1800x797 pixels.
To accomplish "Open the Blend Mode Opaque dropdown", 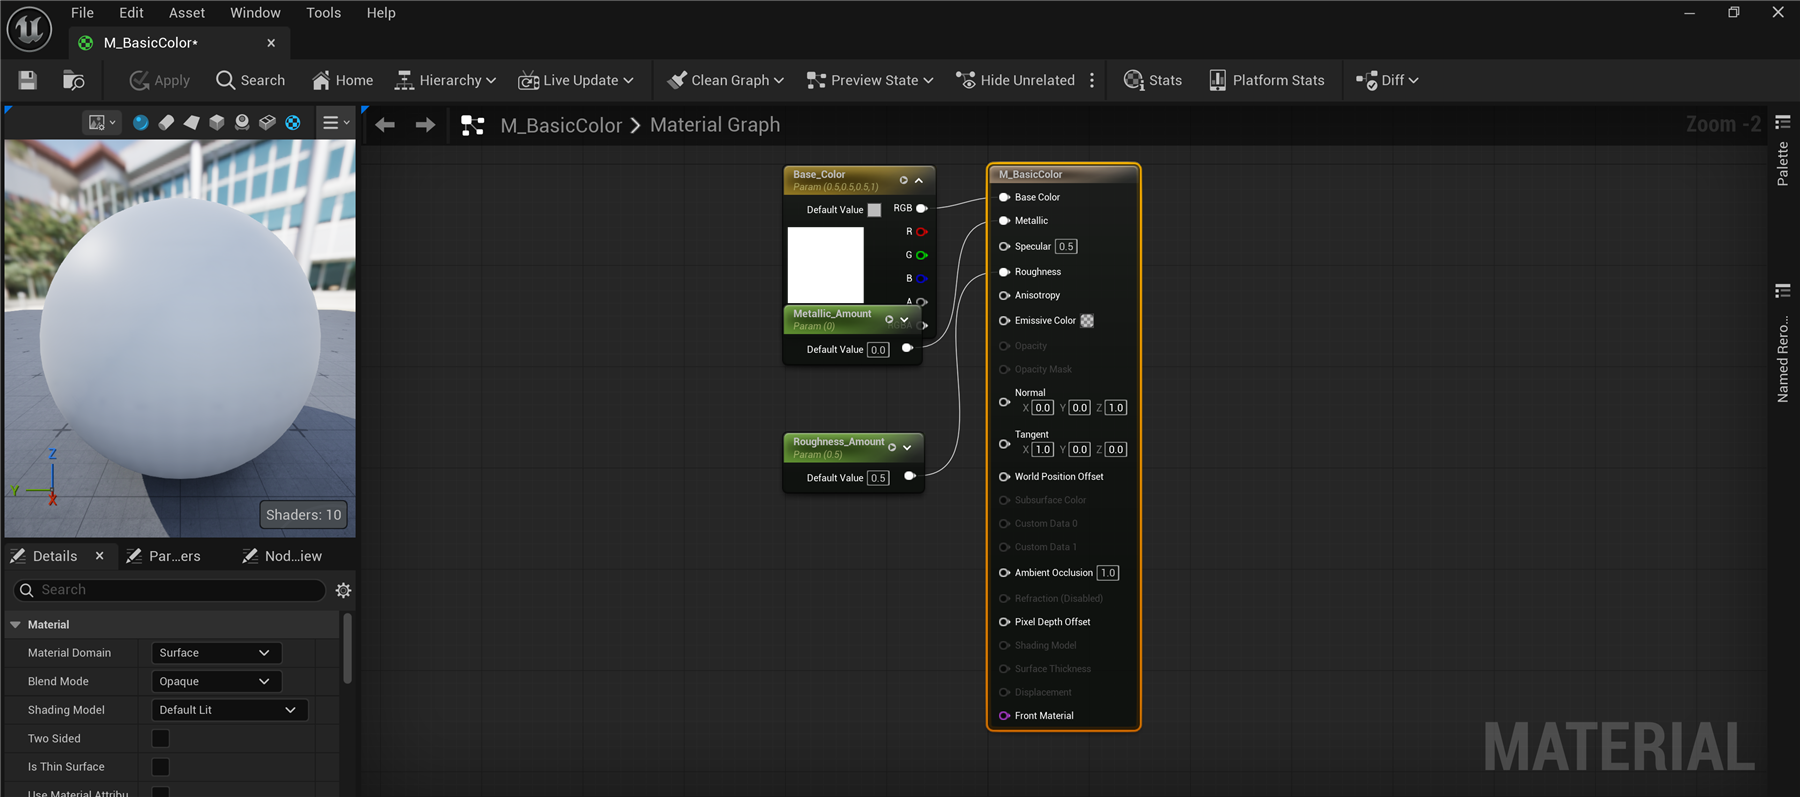I will pos(216,681).
